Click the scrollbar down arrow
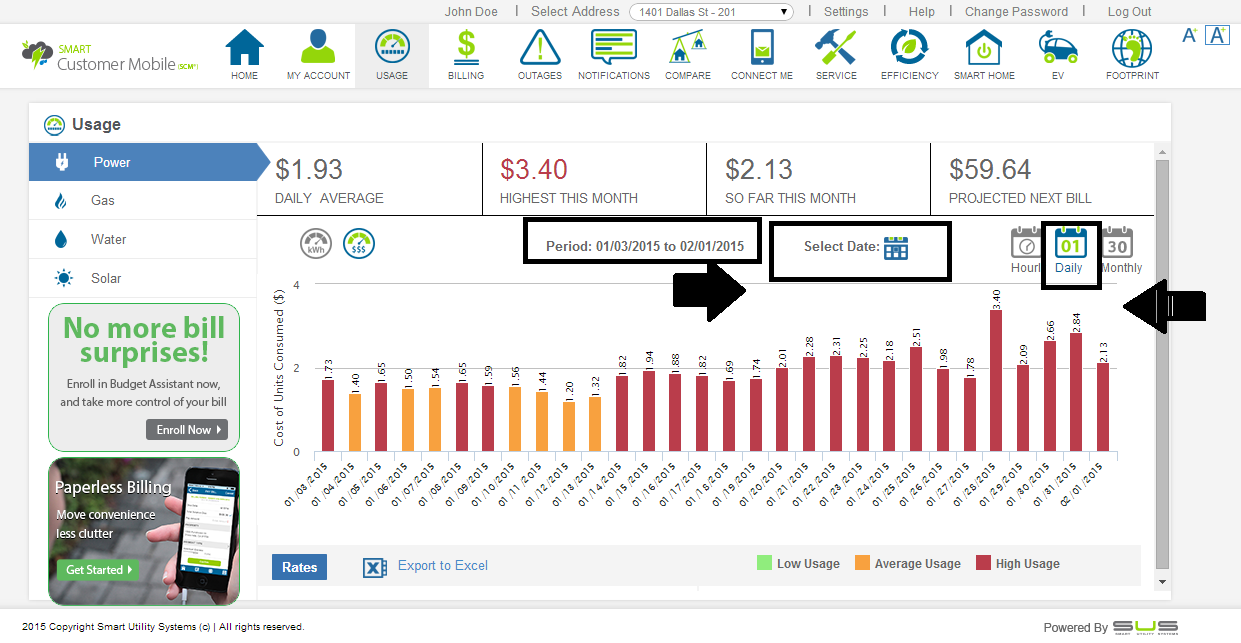The height and width of the screenshot is (643, 1241). coord(1161,581)
